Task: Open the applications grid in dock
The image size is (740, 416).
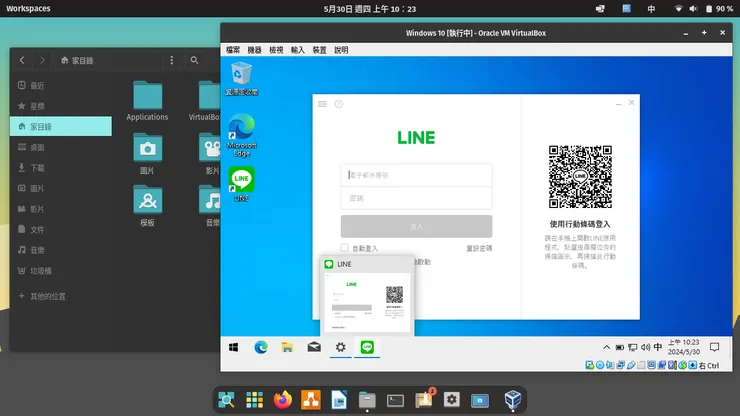Action: [254, 400]
